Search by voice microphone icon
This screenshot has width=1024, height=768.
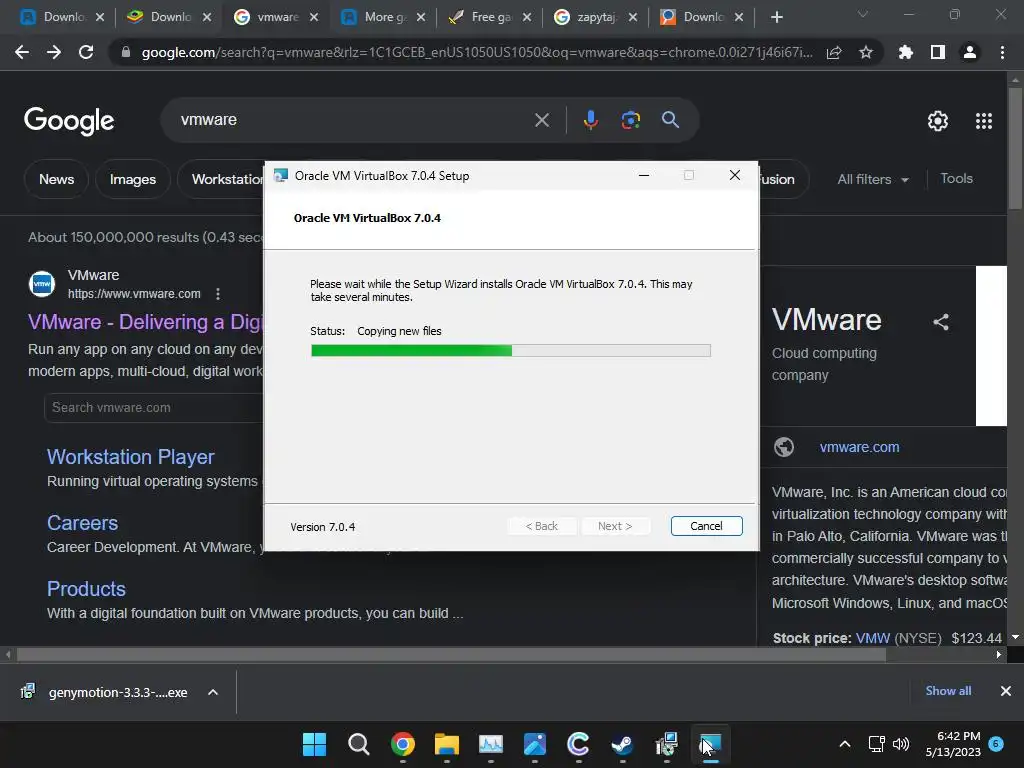click(x=590, y=120)
